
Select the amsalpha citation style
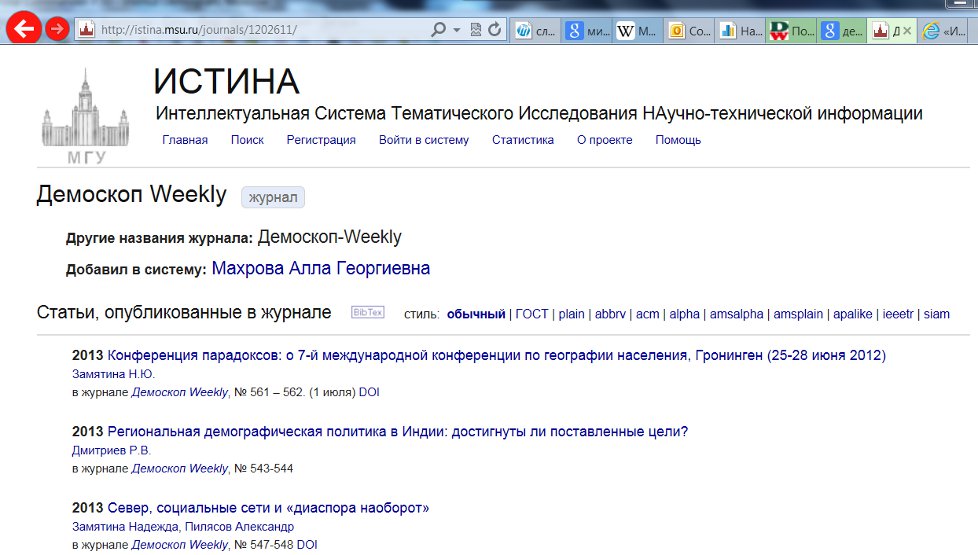[x=737, y=314]
